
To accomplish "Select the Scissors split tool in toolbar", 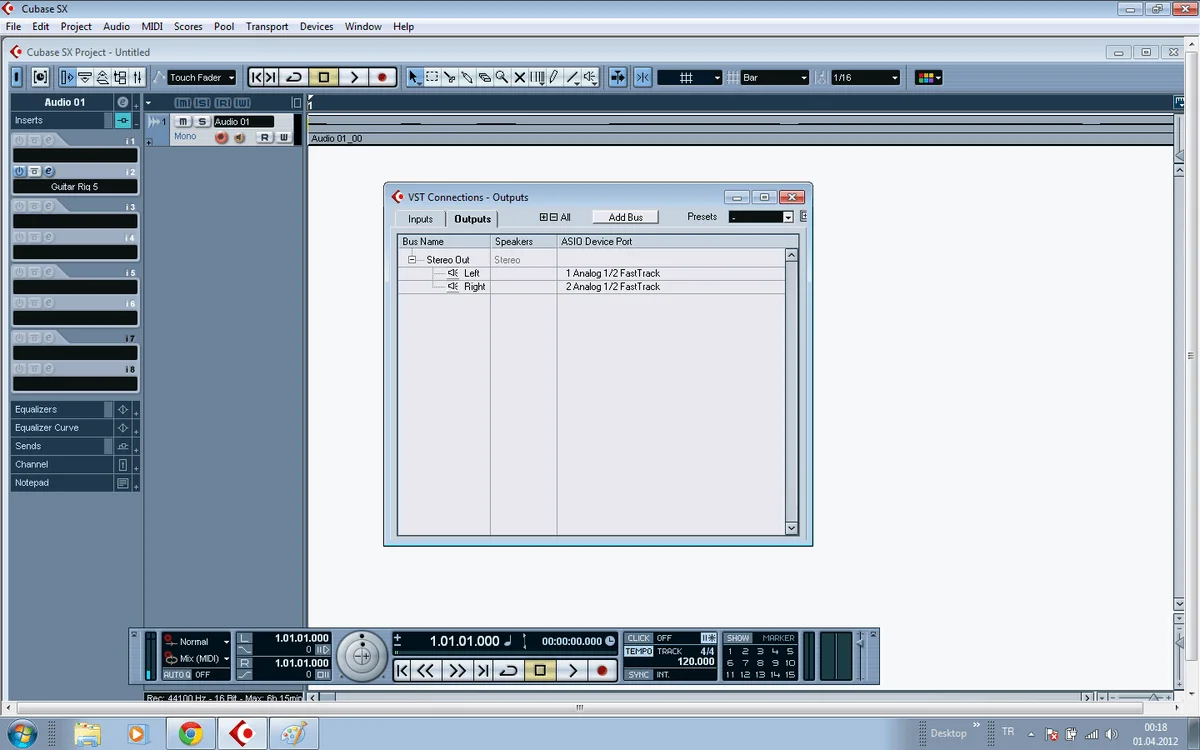I will [x=449, y=77].
